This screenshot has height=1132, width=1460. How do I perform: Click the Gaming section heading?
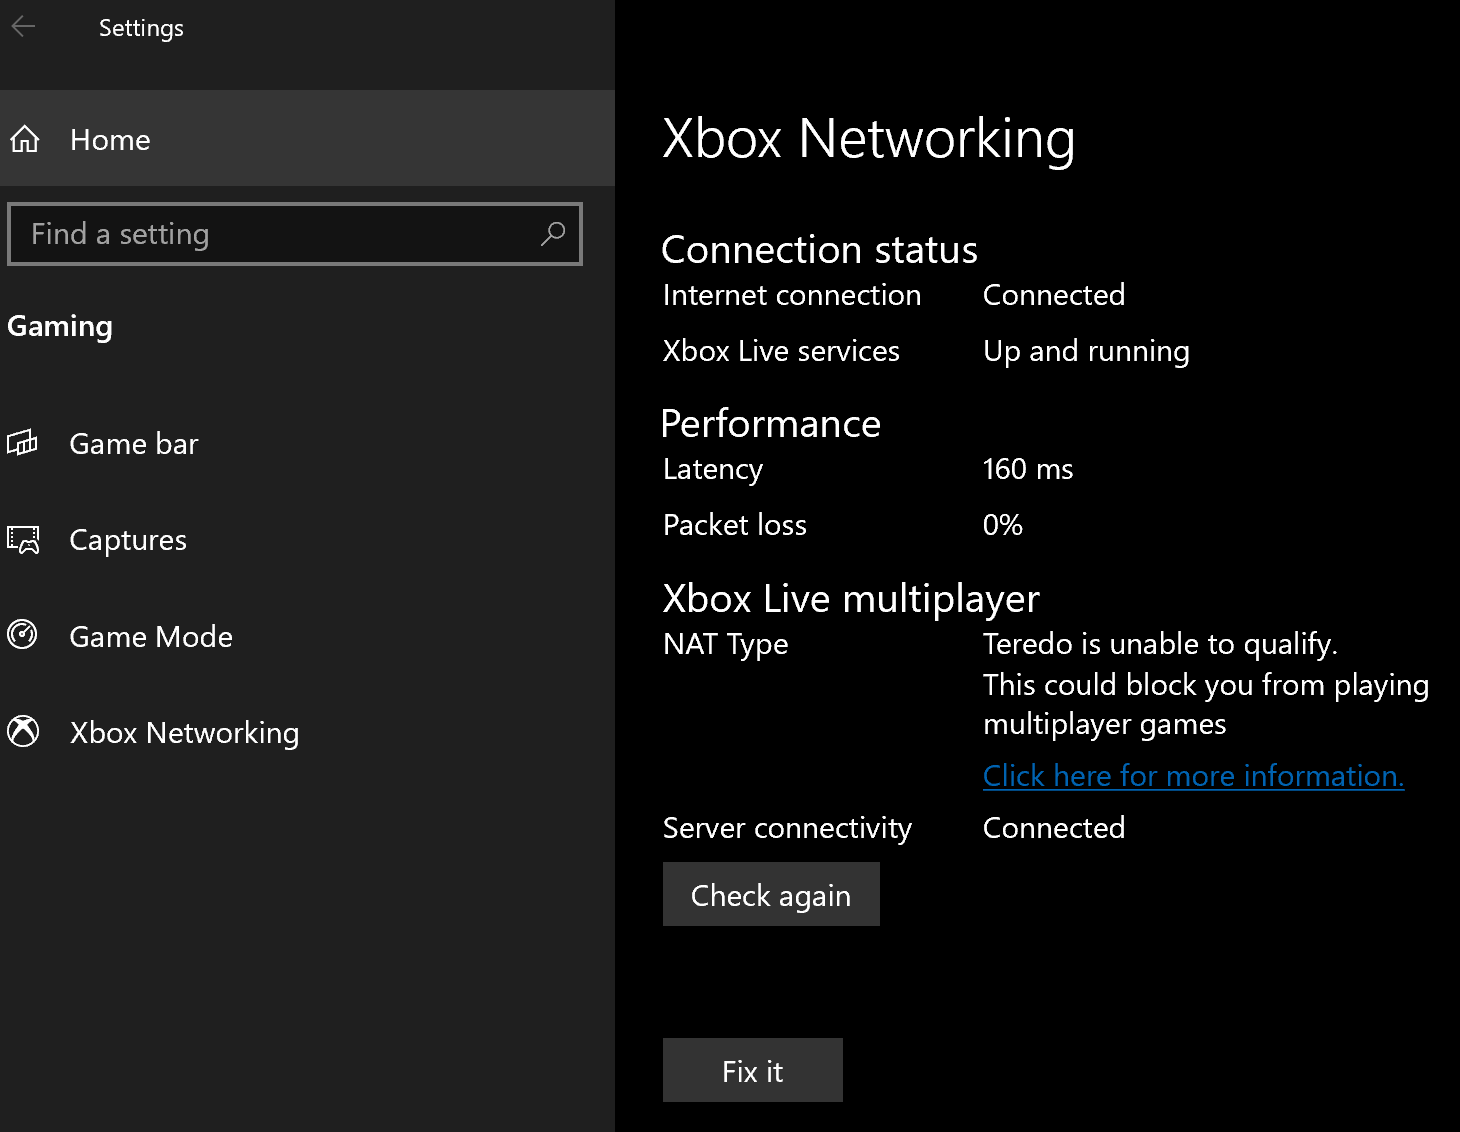(60, 327)
